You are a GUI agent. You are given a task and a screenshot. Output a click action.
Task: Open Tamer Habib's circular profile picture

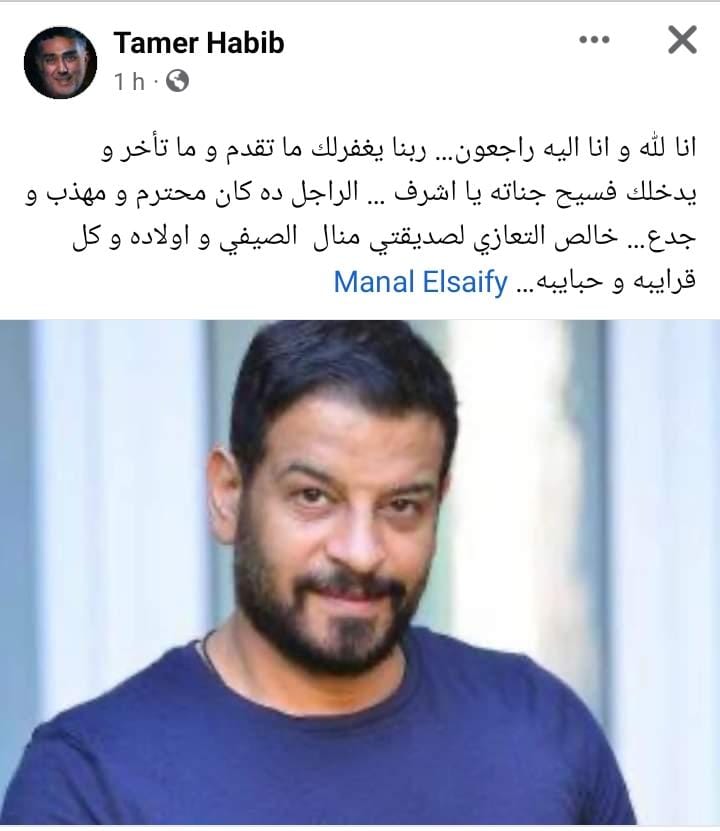pyautogui.click(x=60, y=63)
